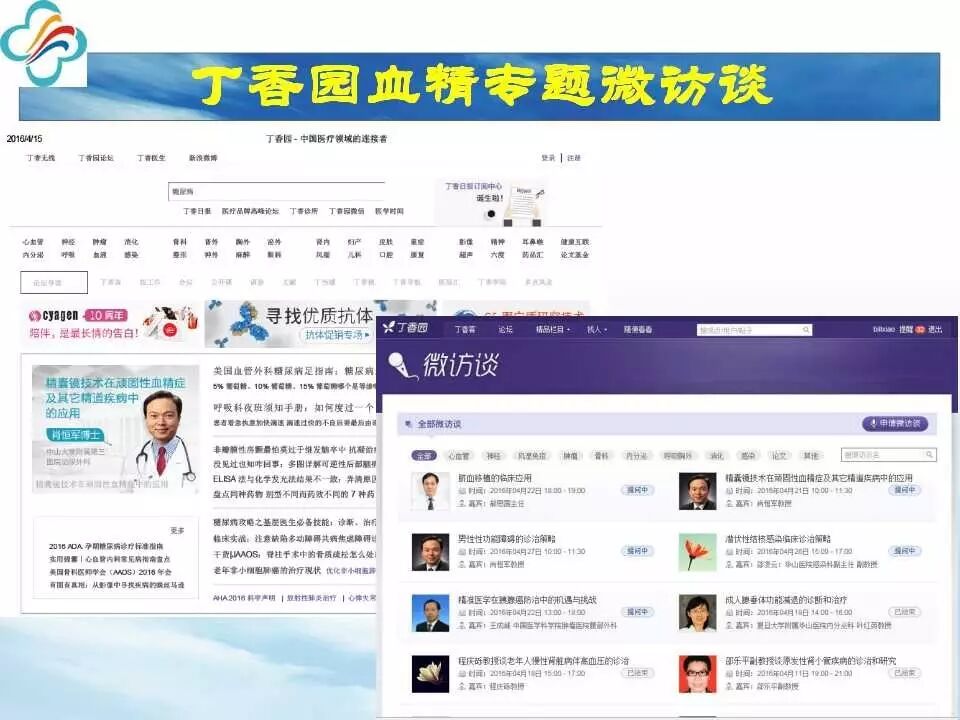Select the 论文 category filter pill

[778, 456]
